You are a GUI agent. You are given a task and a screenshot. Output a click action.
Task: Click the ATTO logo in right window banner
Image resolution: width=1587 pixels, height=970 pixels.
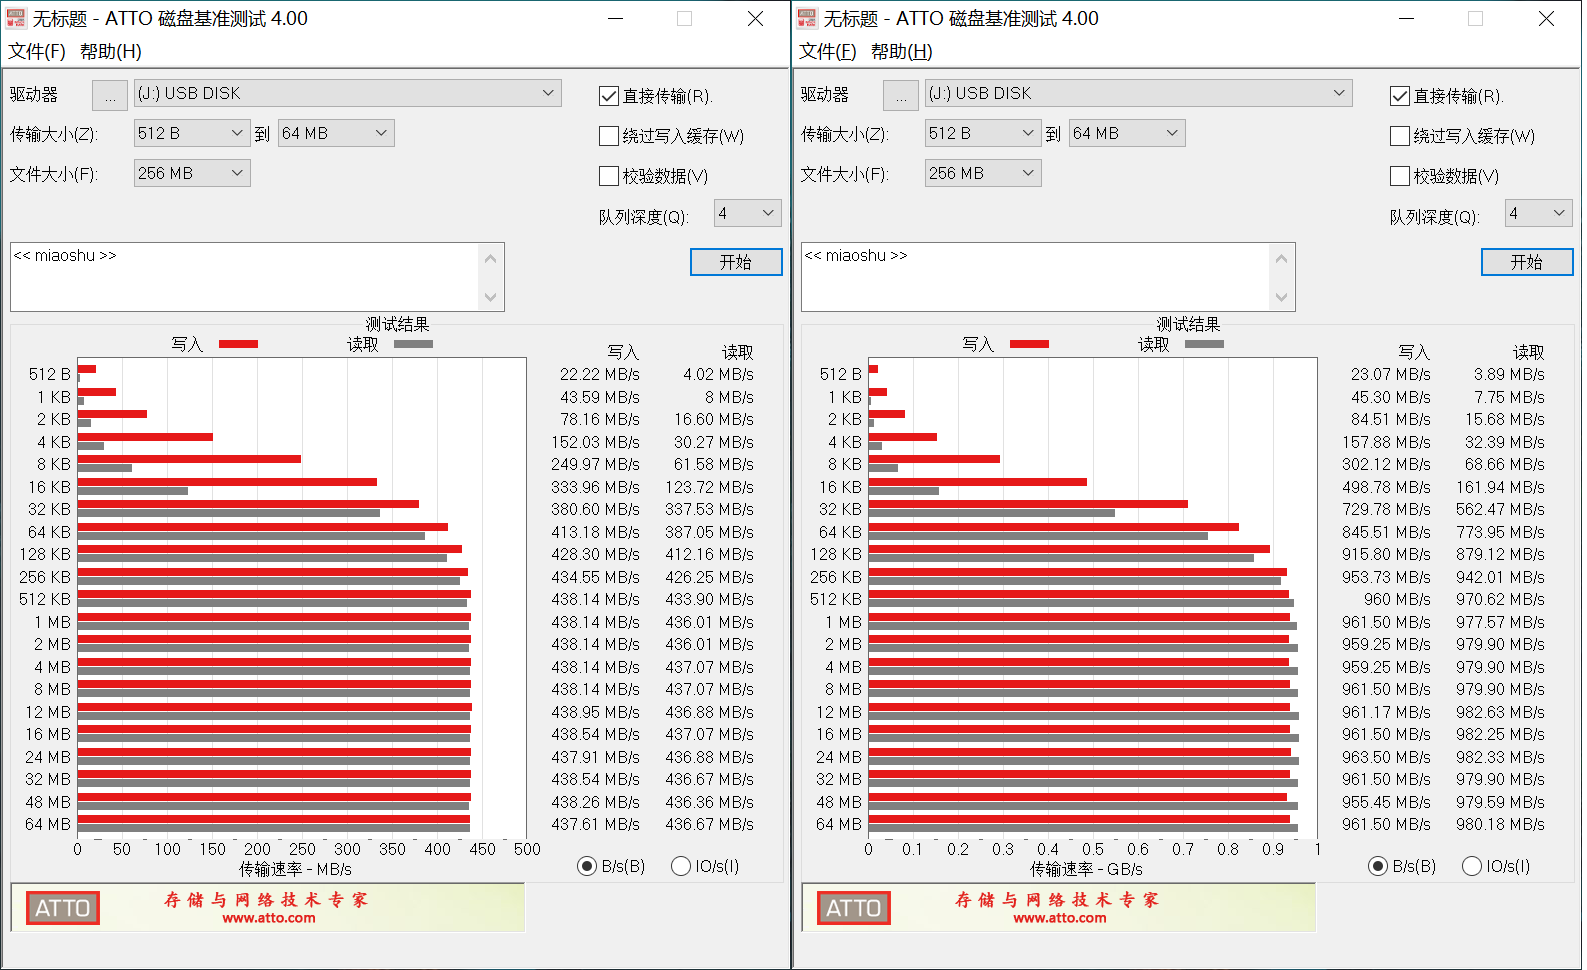pos(853,908)
